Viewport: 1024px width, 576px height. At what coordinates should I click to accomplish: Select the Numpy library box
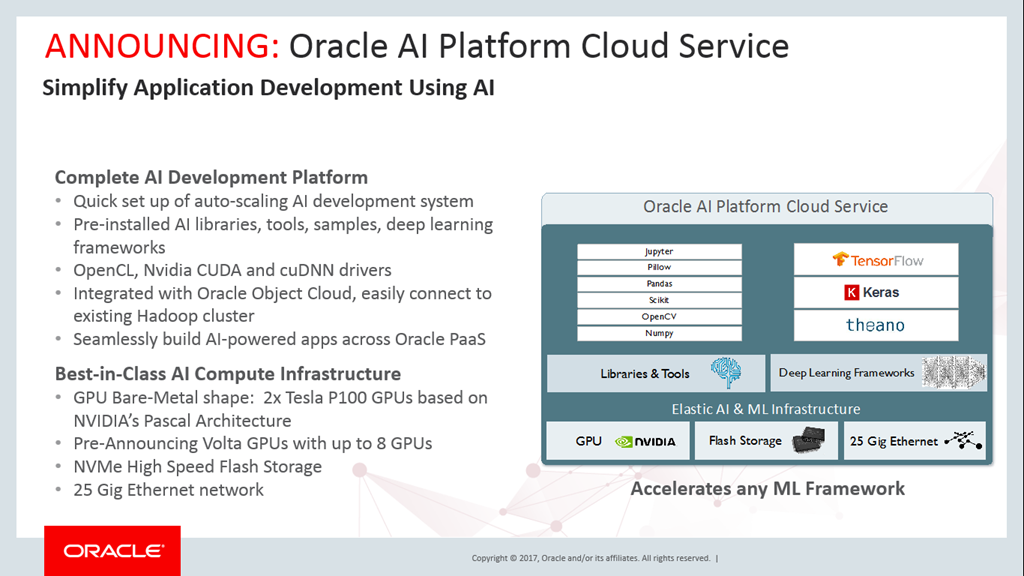pyautogui.click(x=659, y=333)
